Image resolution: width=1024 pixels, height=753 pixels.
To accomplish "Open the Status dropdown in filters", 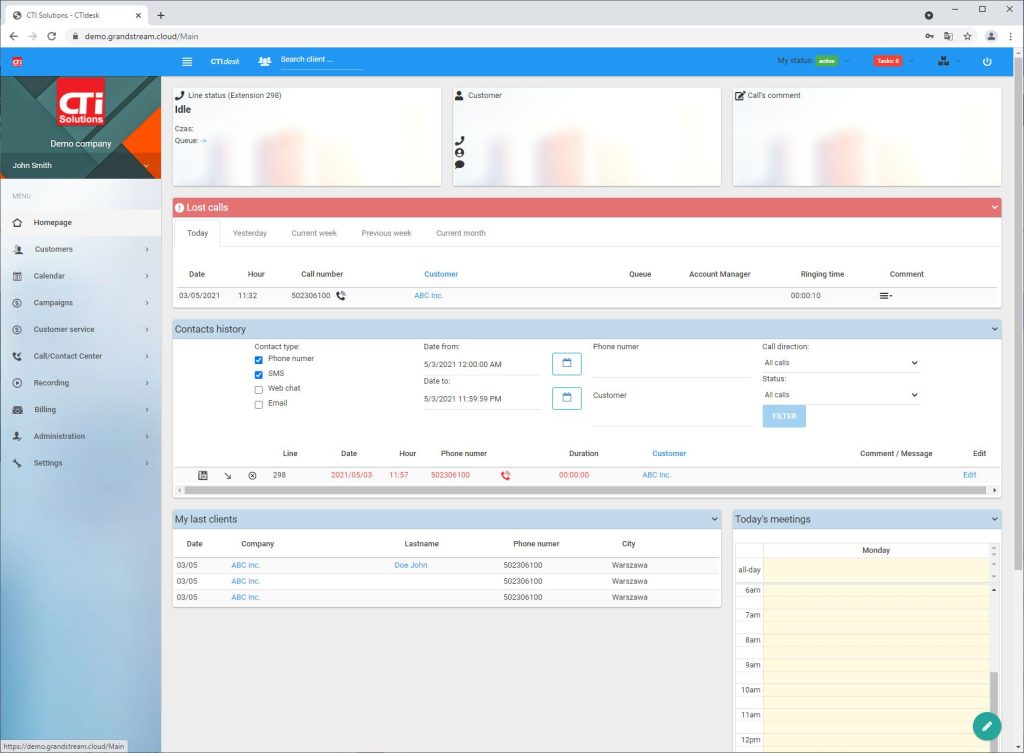I will (x=840, y=395).
